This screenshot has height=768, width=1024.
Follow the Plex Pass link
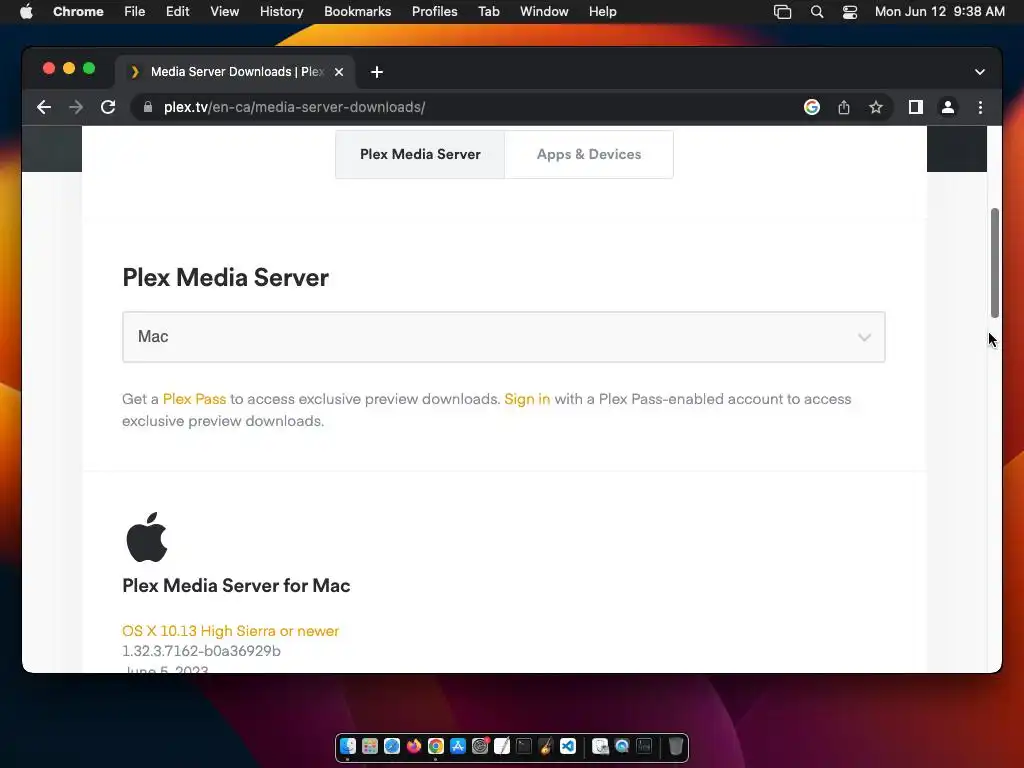(194, 399)
